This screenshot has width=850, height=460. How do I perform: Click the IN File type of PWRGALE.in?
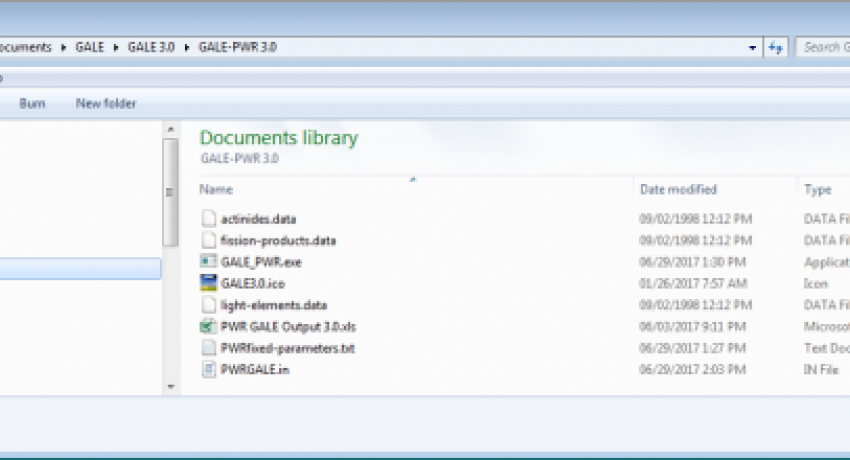click(x=821, y=370)
